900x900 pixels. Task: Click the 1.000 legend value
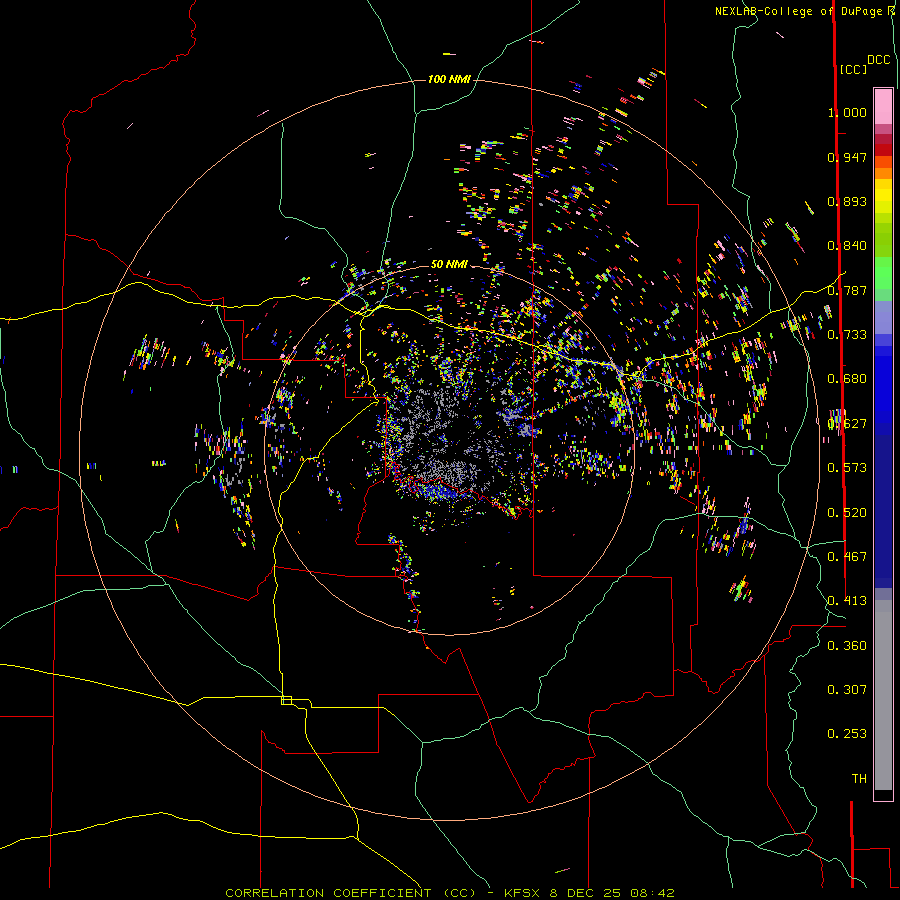point(847,112)
